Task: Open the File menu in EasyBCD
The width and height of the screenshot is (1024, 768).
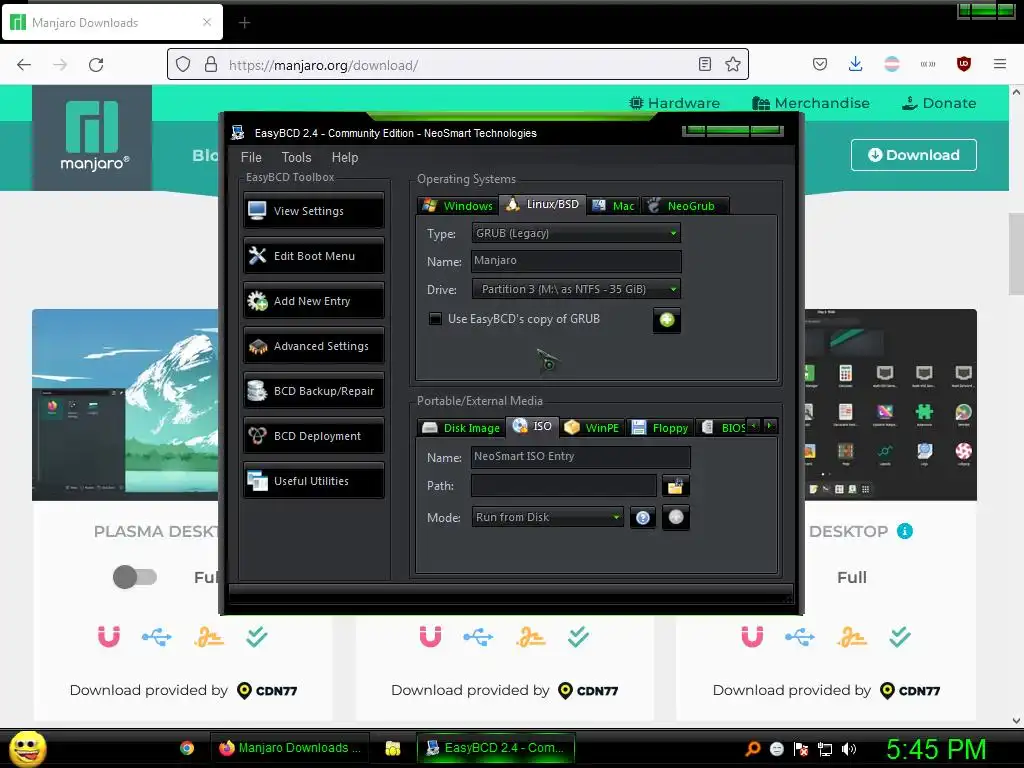Action: click(251, 157)
